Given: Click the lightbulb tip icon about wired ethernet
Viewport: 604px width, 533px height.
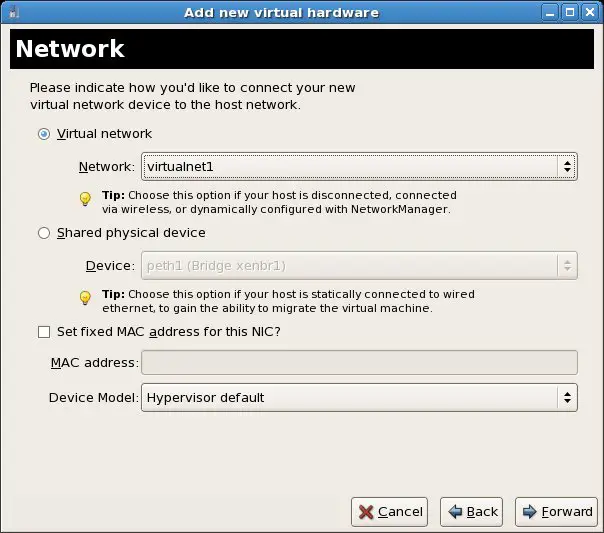Looking at the screenshot, I should tap(85, 298).
